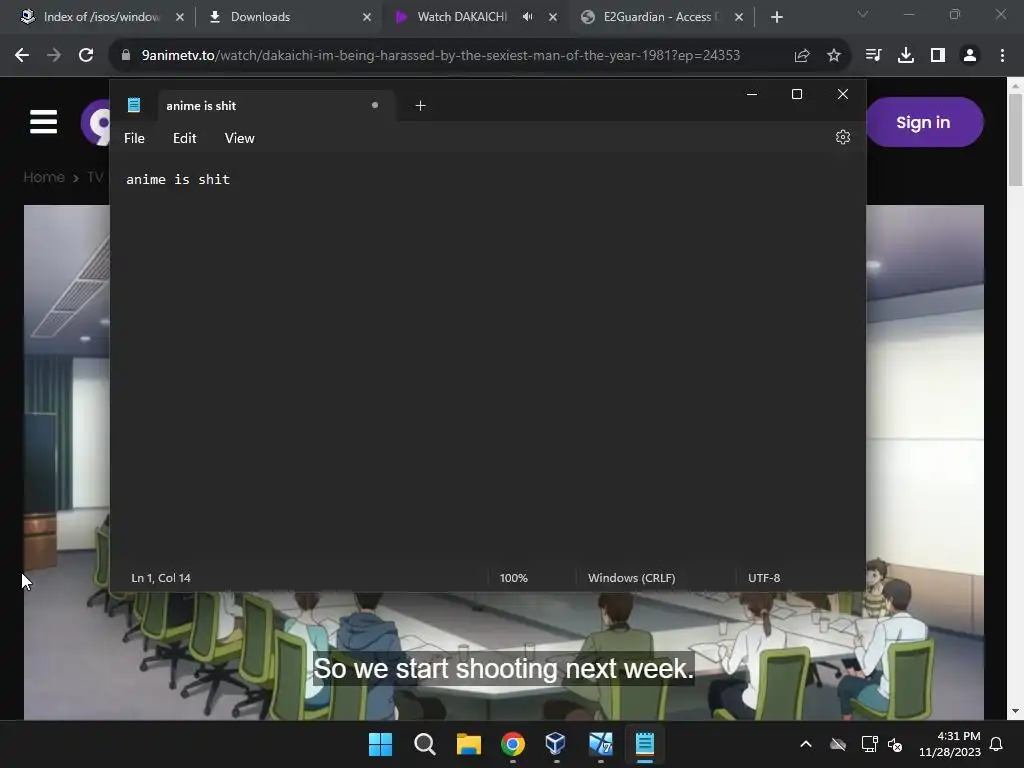The width and height of the screenshot is (1024, 768).
Task: Open Notepad settings gear icon
Action: pyautogui.click(x=842, y=137)
